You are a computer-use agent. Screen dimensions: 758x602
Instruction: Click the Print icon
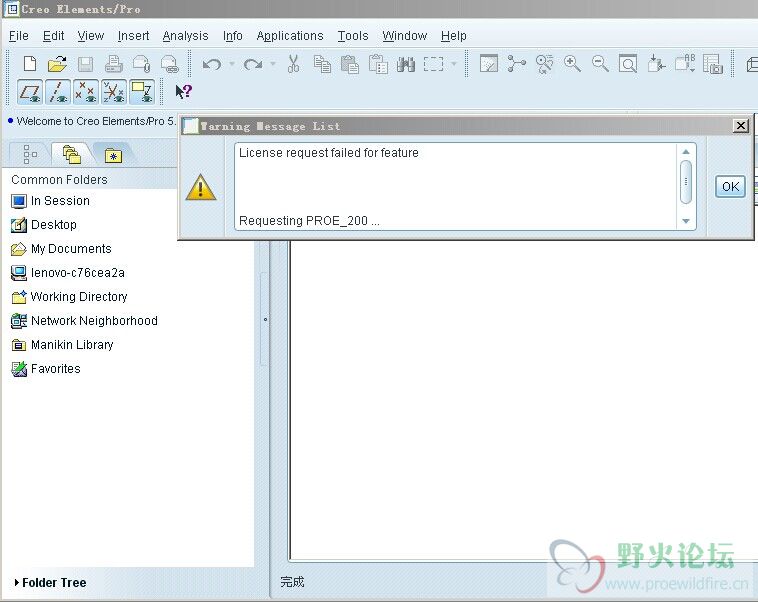tap(114, 64)
